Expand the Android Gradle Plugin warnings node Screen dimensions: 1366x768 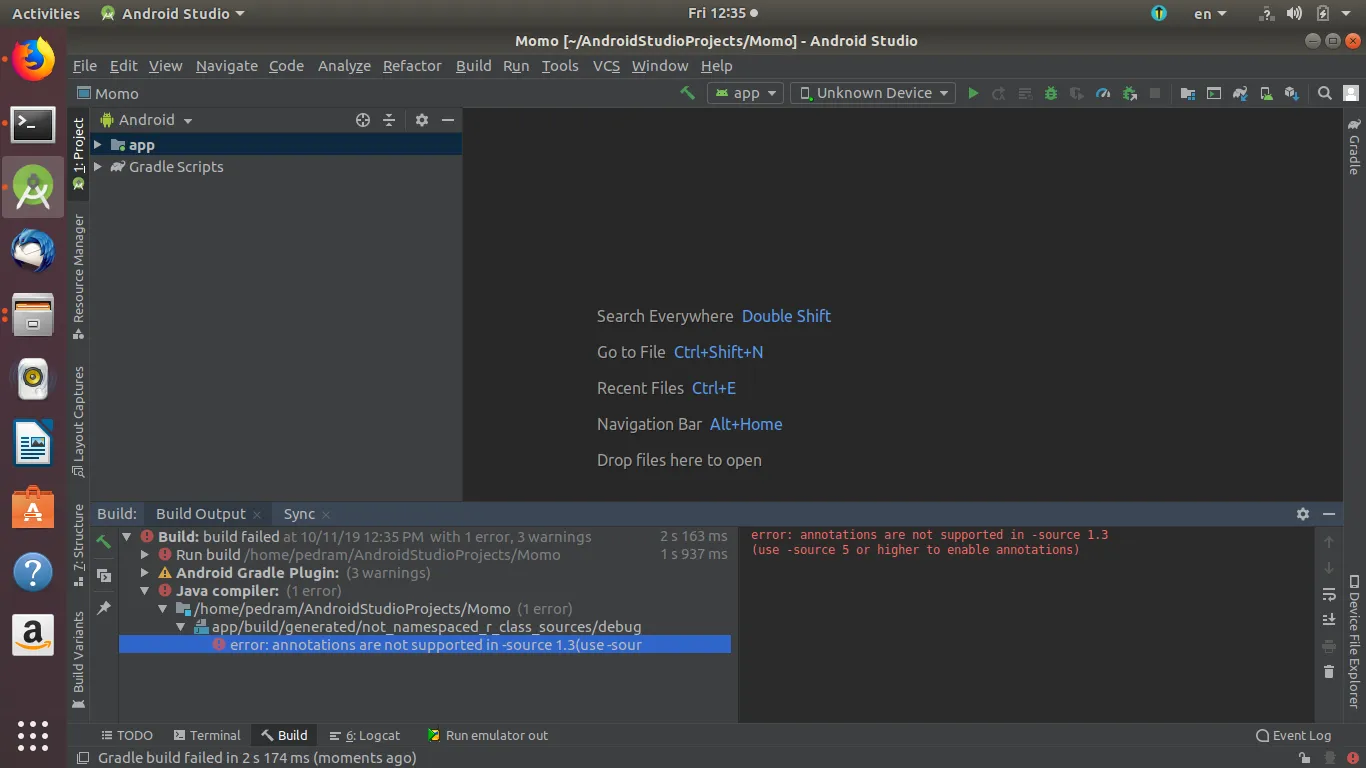click(x=145, y=573)
